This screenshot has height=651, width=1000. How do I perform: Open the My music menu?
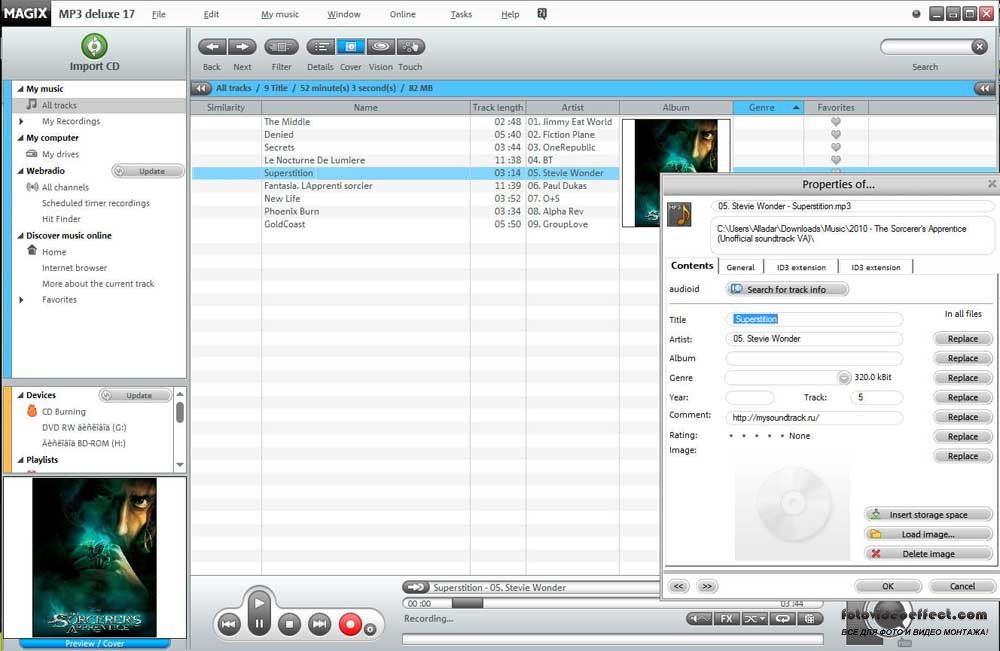click(x=279, y=14)
